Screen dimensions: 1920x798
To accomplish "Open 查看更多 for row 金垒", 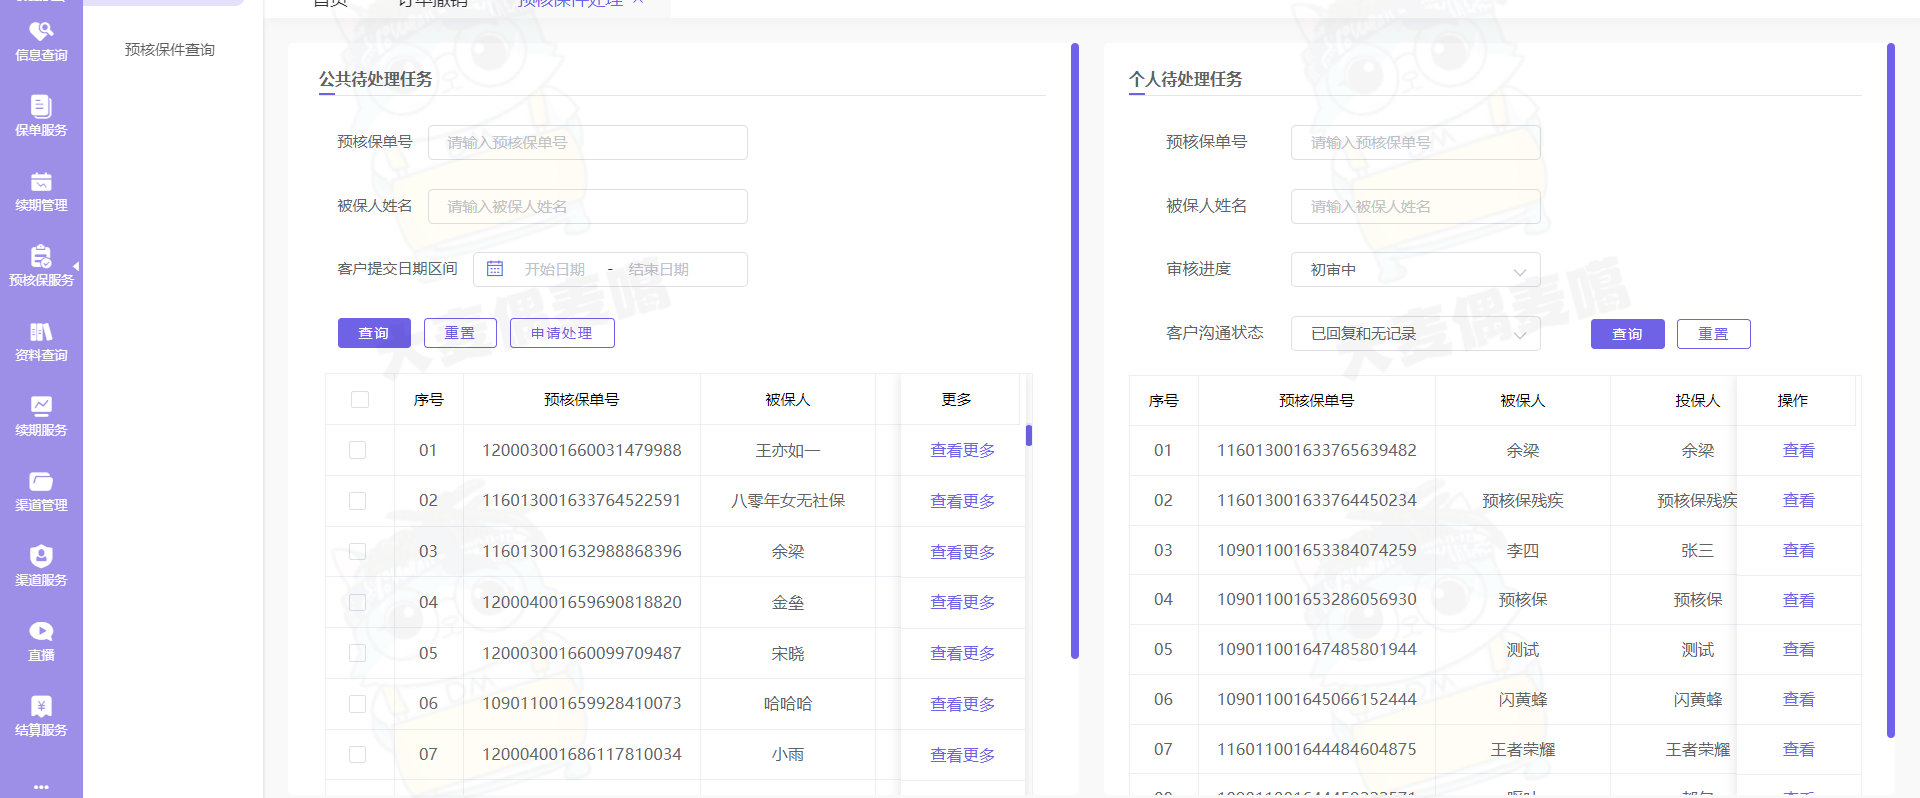I will point(962,602).
